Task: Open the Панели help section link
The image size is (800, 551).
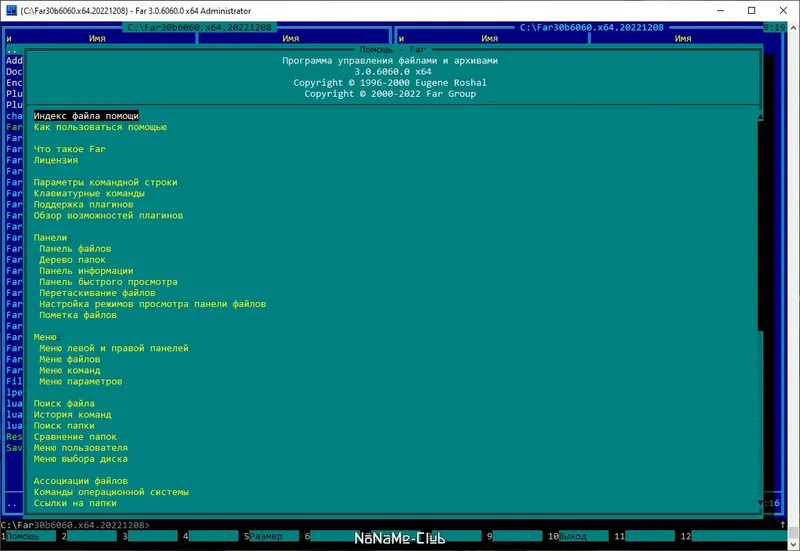Action: pyautogui.click(x=51, y=238)
